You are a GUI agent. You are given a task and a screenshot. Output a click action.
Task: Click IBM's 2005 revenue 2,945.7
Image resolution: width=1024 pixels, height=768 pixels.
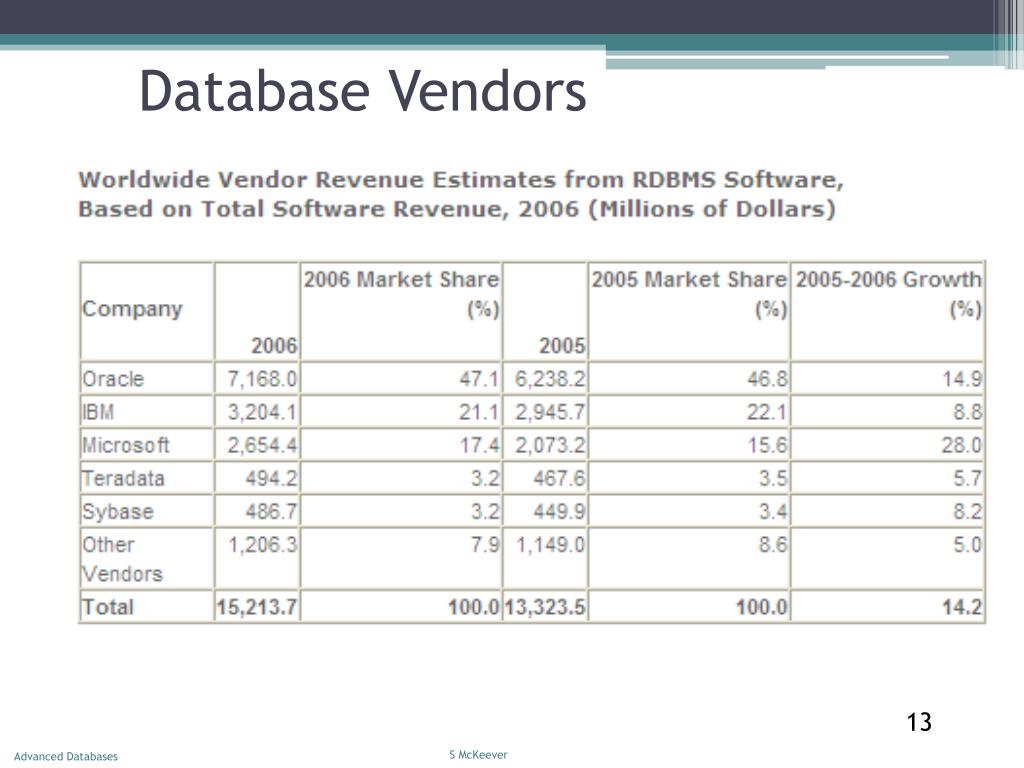click(550, 412)
